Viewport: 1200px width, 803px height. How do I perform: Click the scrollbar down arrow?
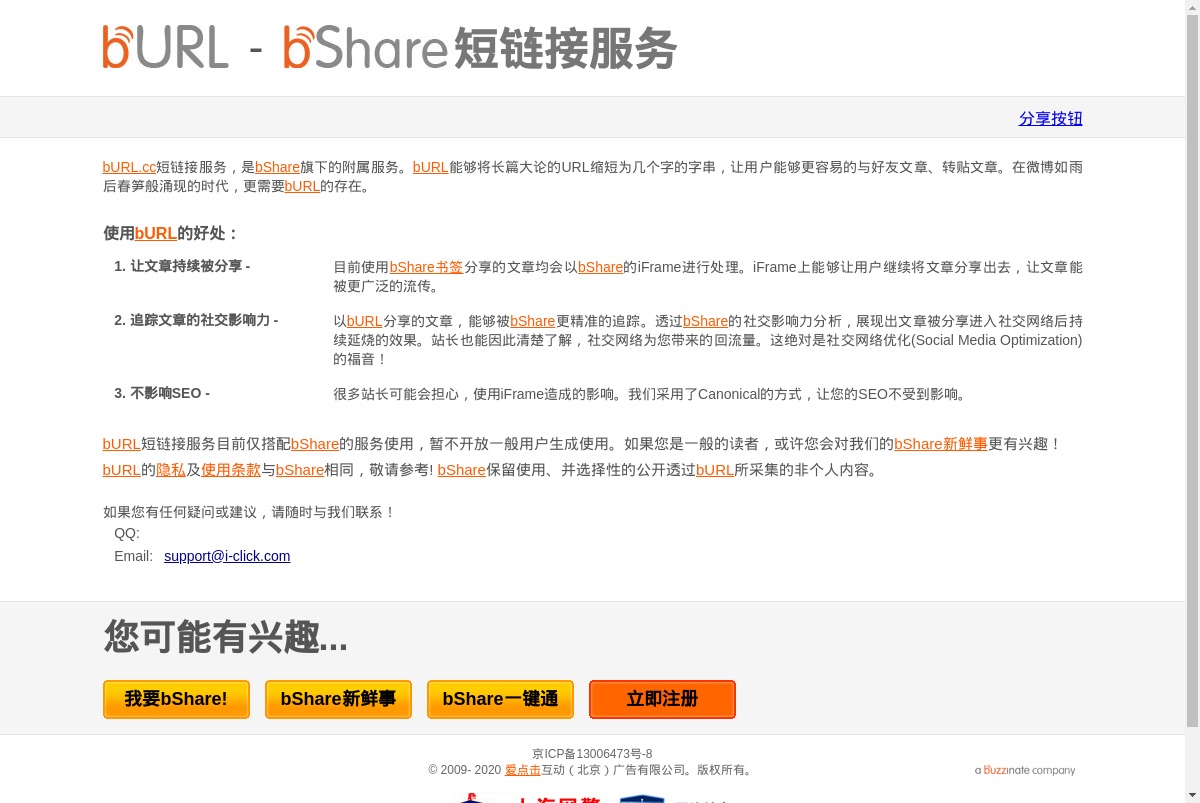coord(1192,795)
